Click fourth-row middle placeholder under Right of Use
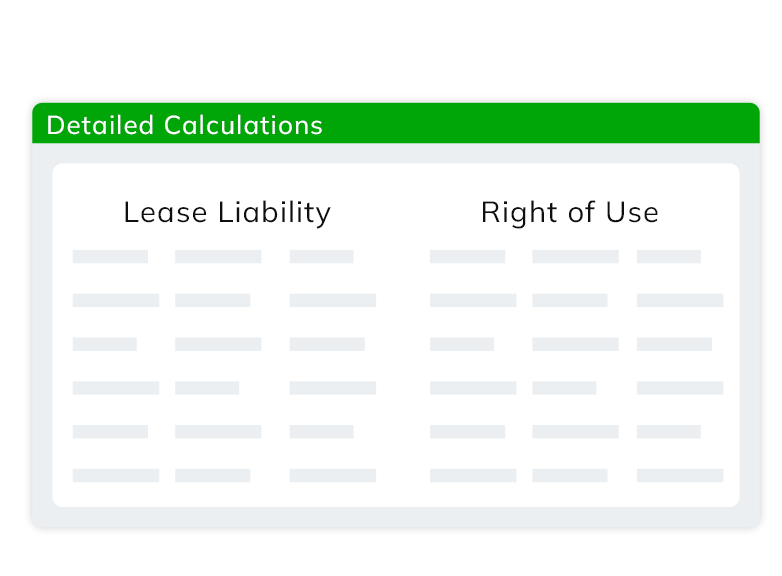 point(564,388)
